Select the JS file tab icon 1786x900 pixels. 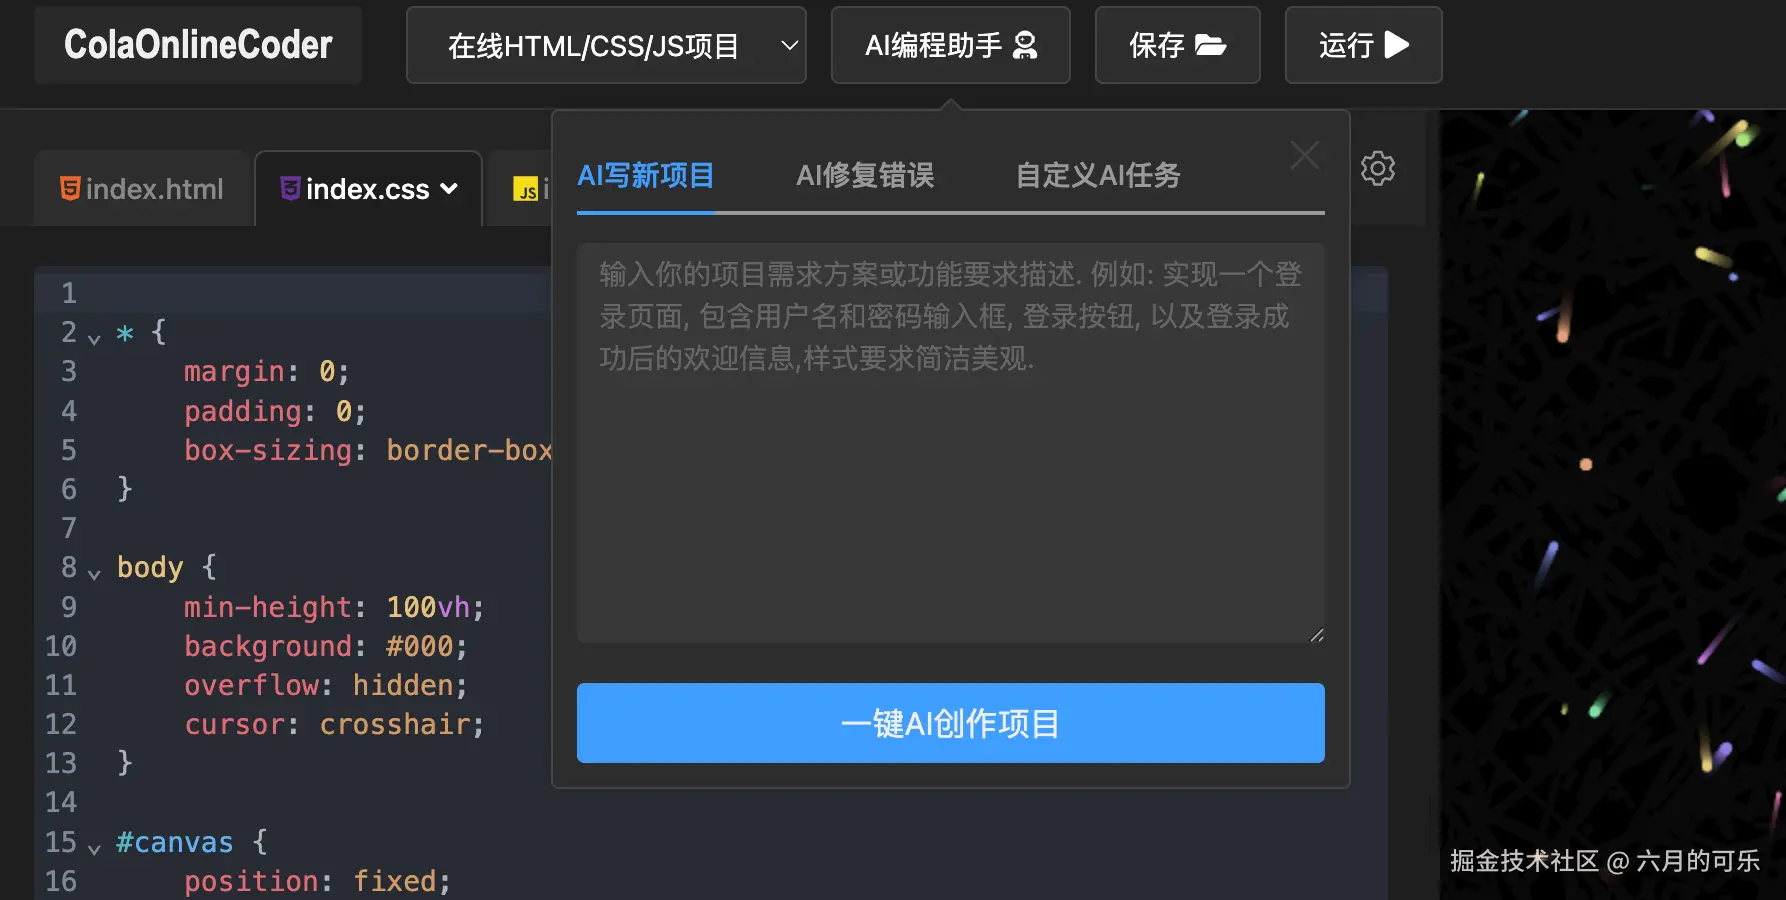pos(527,189)
